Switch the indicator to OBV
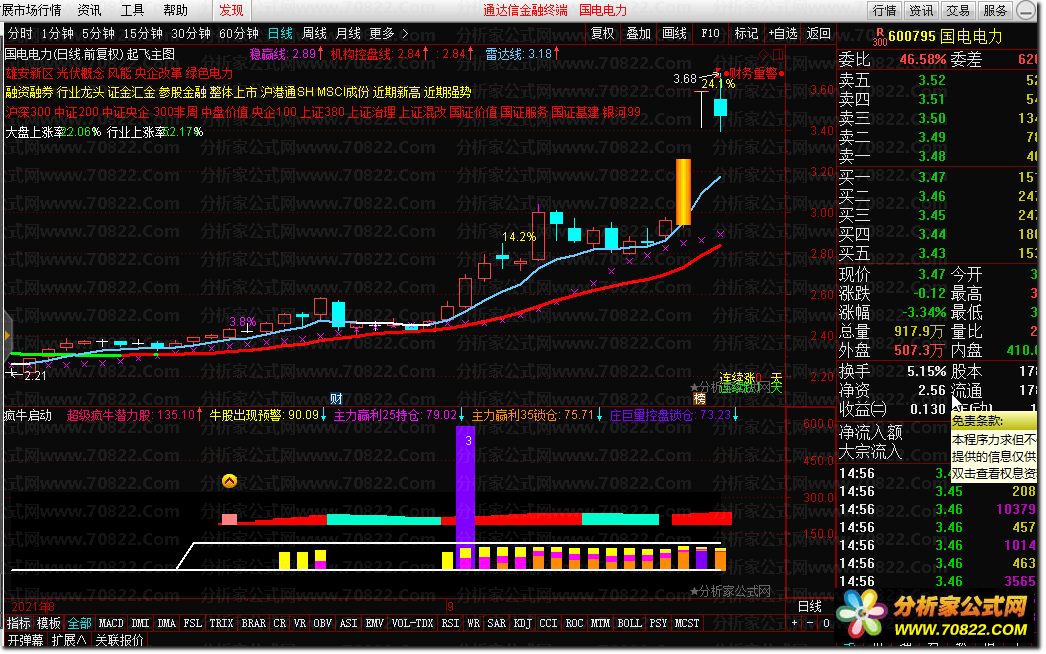 click(322, 623)
